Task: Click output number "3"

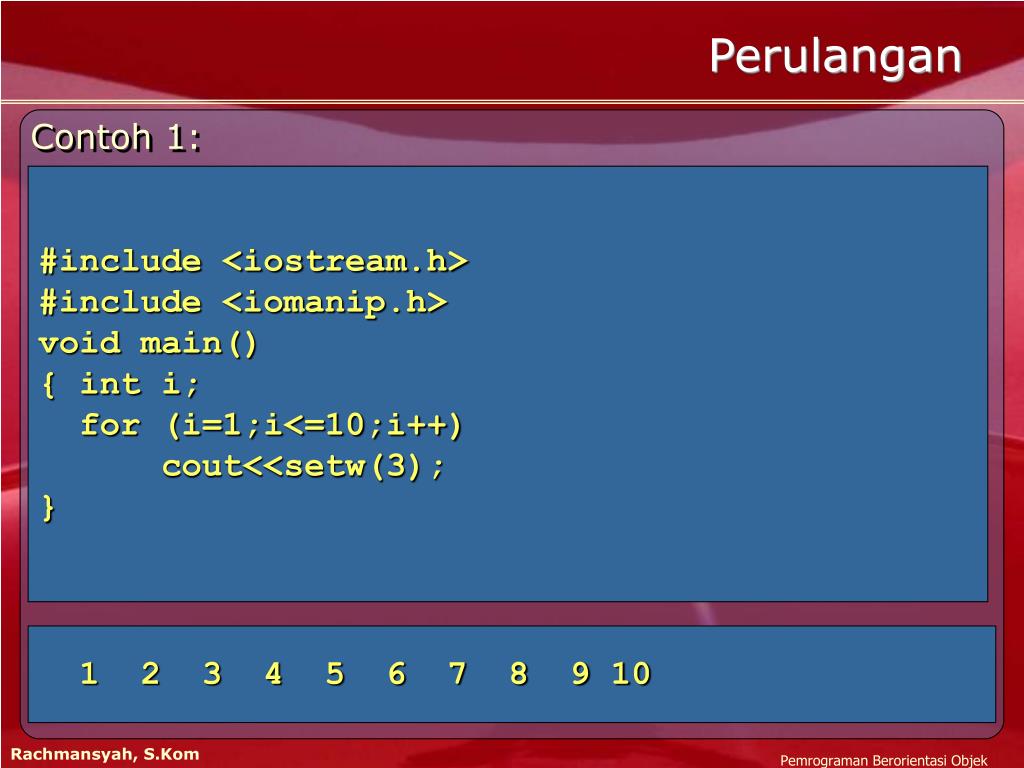Action: click(x=212, y=673)
